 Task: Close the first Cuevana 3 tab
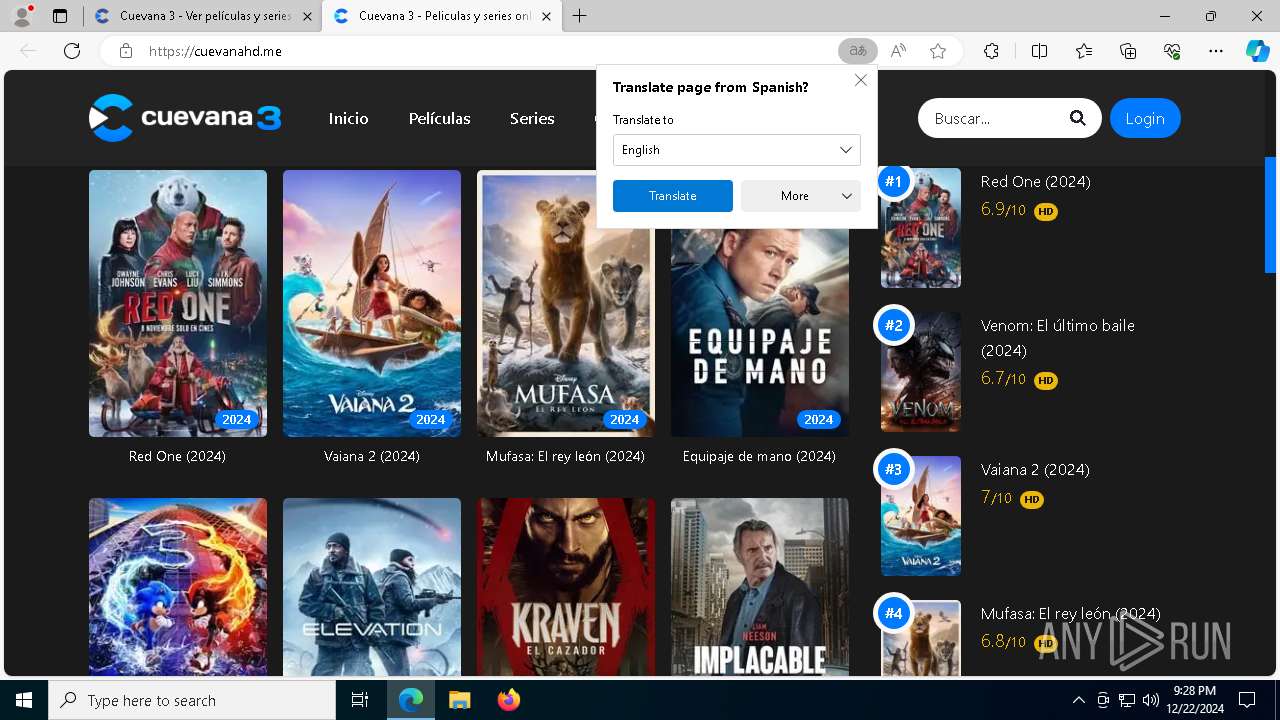pyautogui.click(x=307, y=17)
